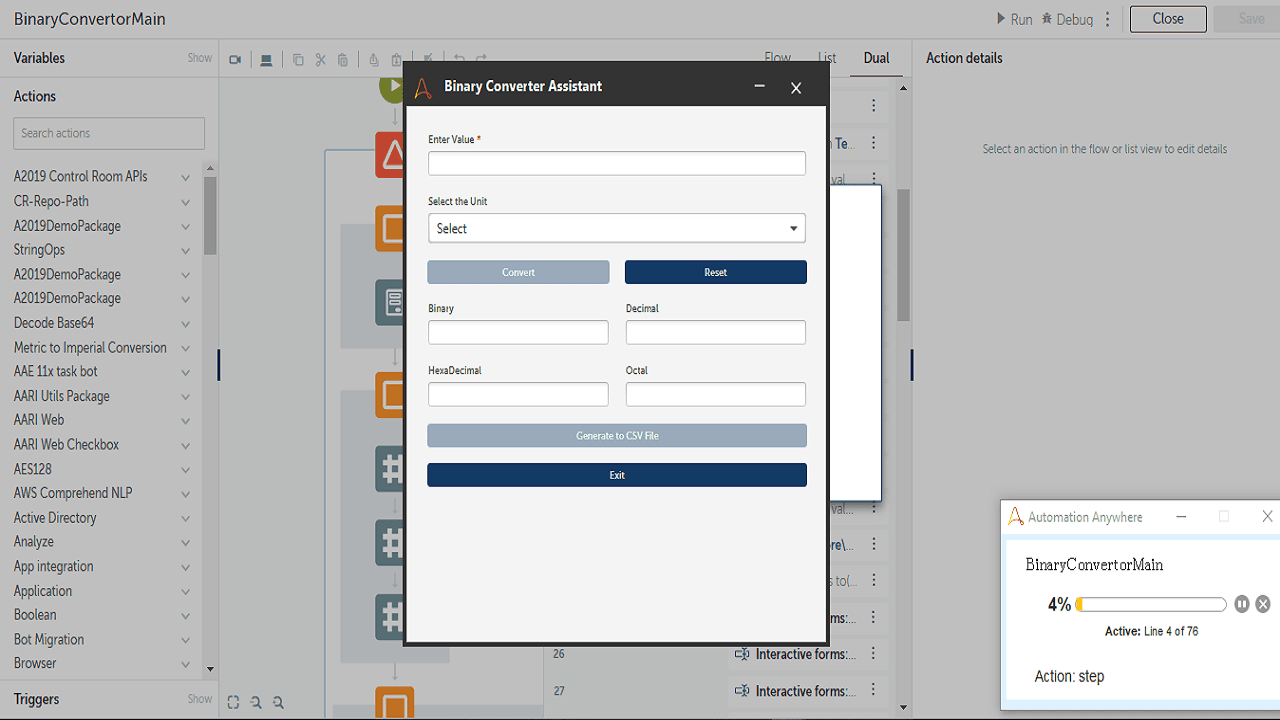This screenshot has height=720, width=1280.
Task: Switch to the Flow view tab
Action: pyautogui.click(x=777, y=58)
